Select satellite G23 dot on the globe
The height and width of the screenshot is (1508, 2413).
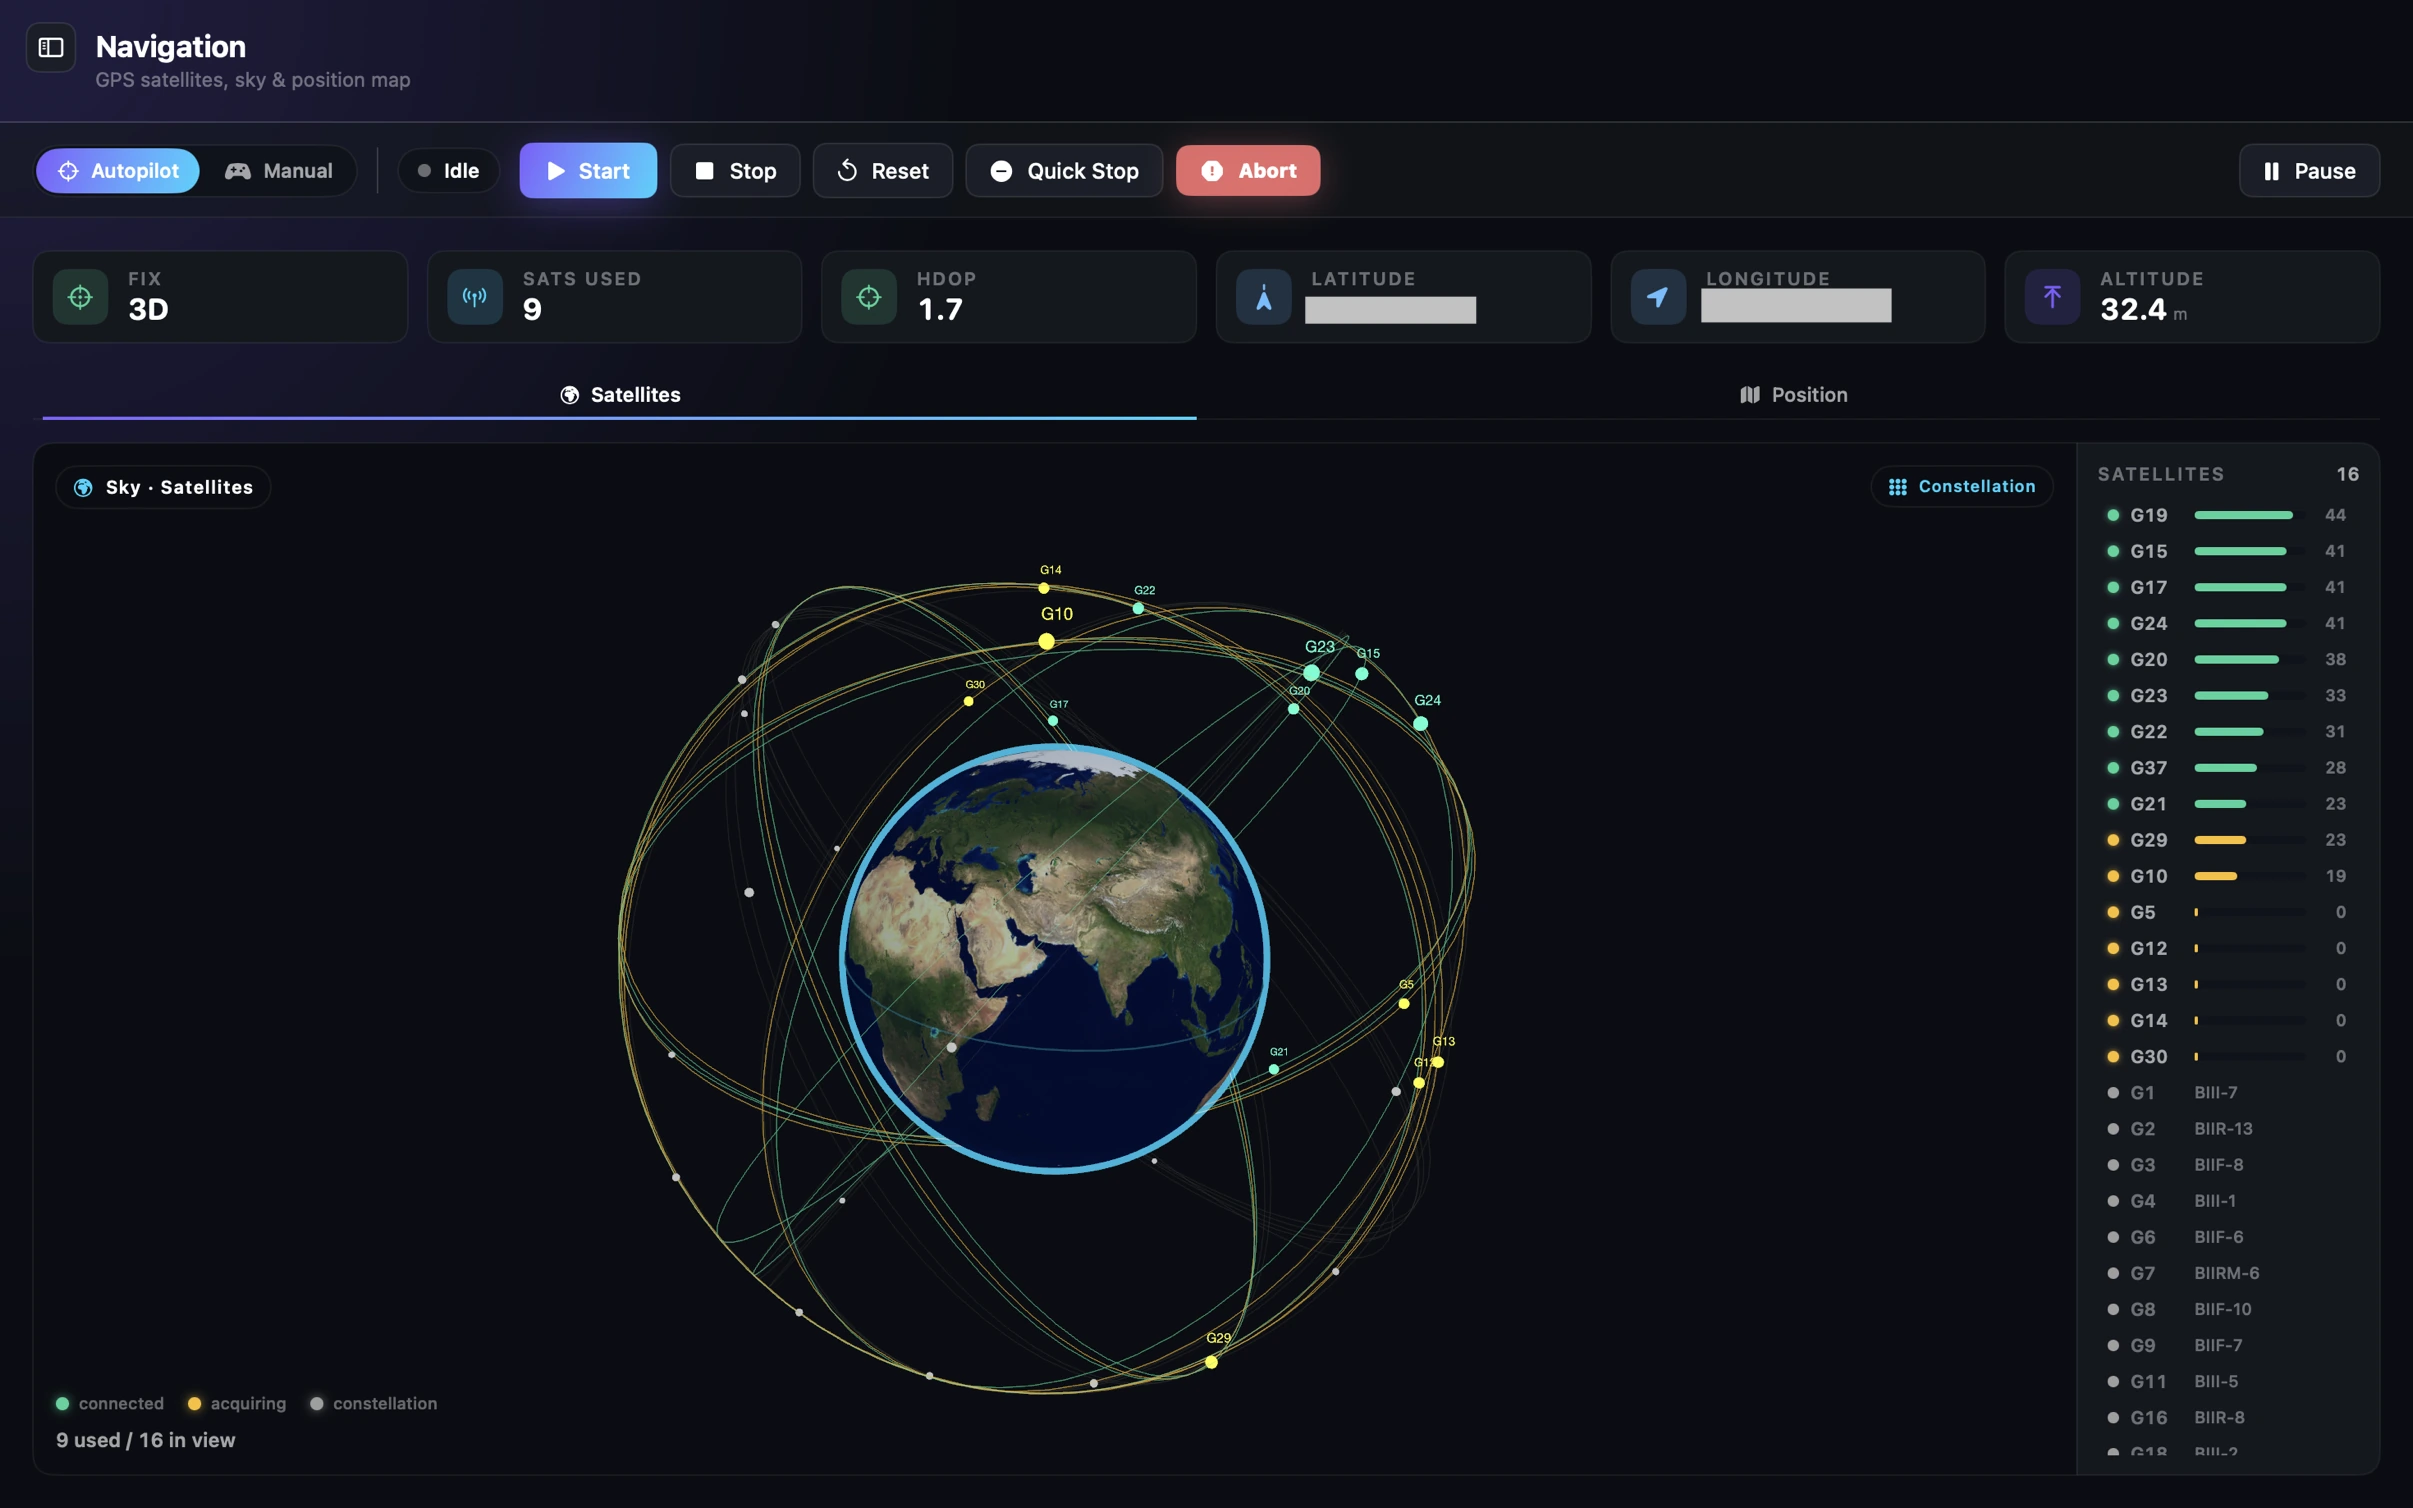click(1311, 673)
